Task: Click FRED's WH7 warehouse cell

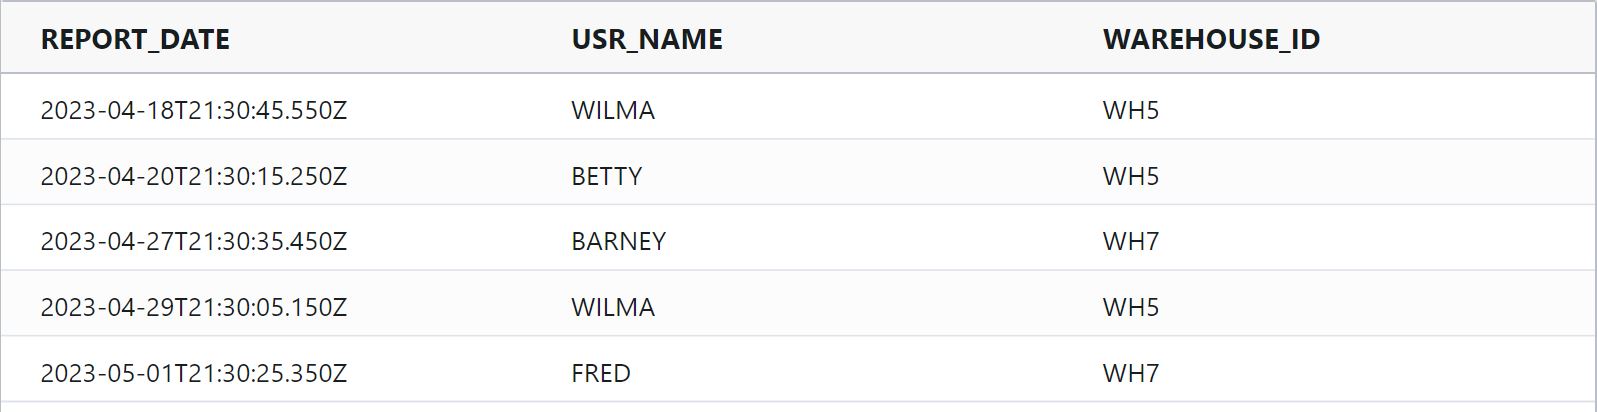Action: tap(1131, 373)
